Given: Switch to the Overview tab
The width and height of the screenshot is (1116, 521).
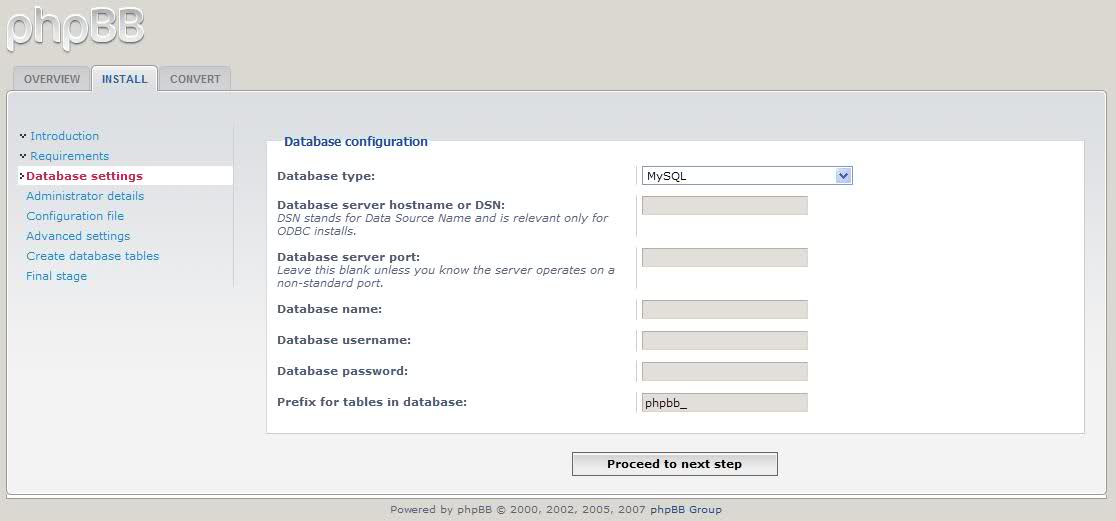Looking at the screenshot, I should [x=52, y=79].
